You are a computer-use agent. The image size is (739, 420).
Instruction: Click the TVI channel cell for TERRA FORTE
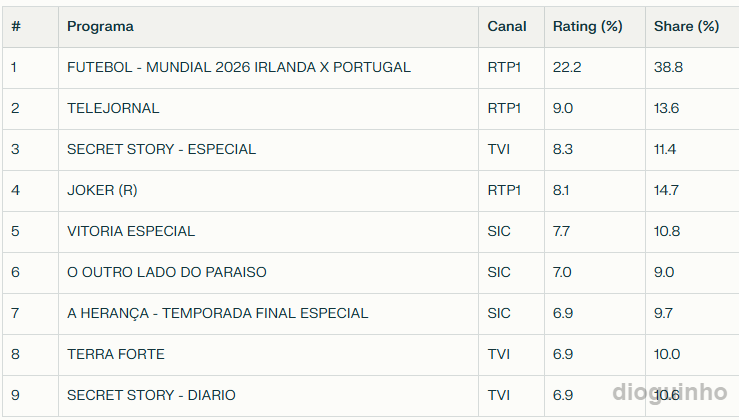tap(498, 354)
